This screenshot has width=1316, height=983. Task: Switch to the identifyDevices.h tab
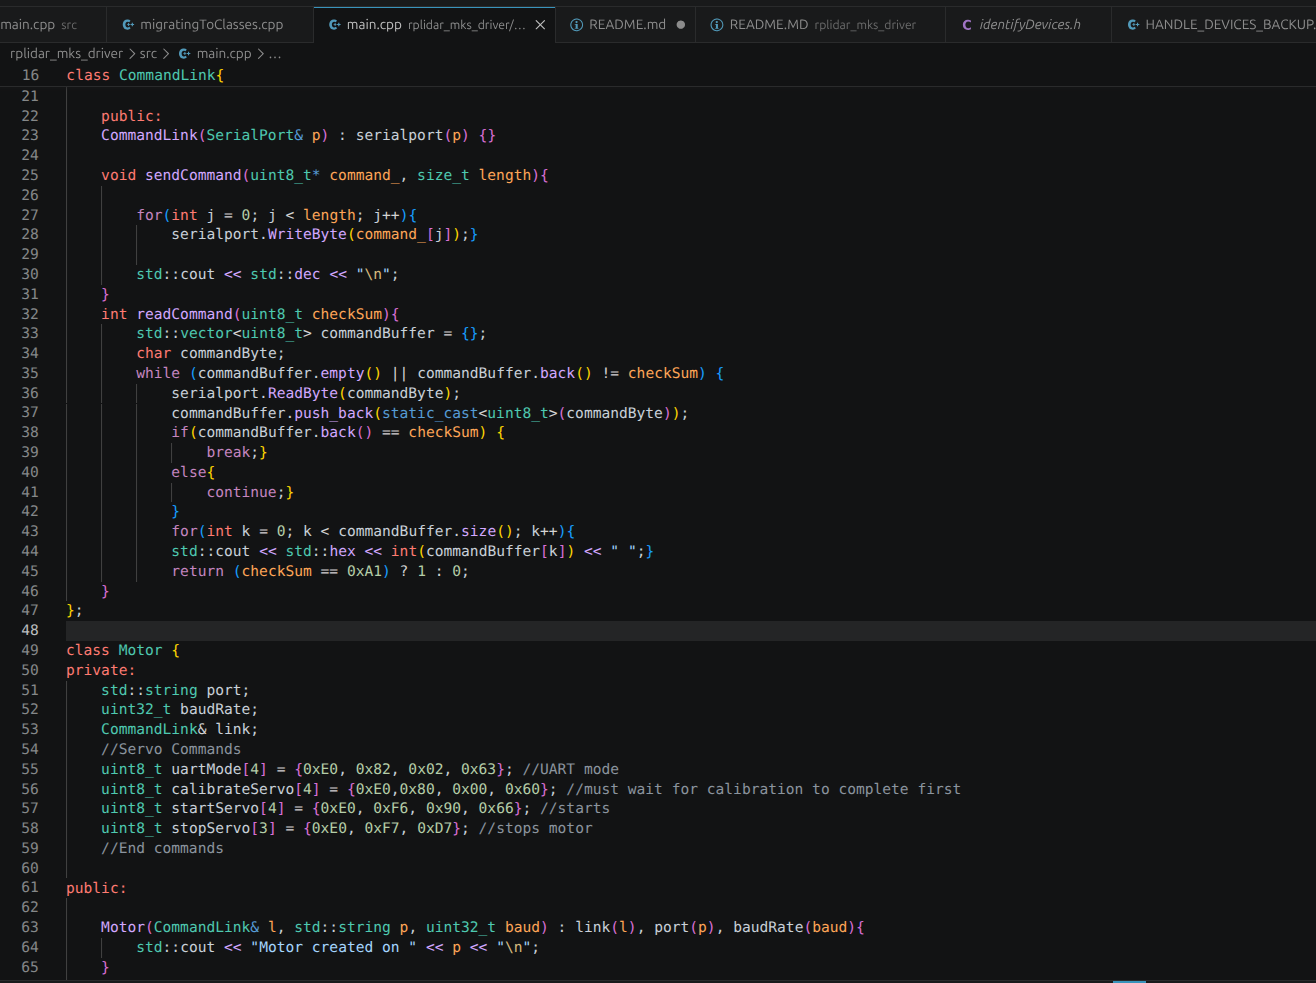(1030, 25)
